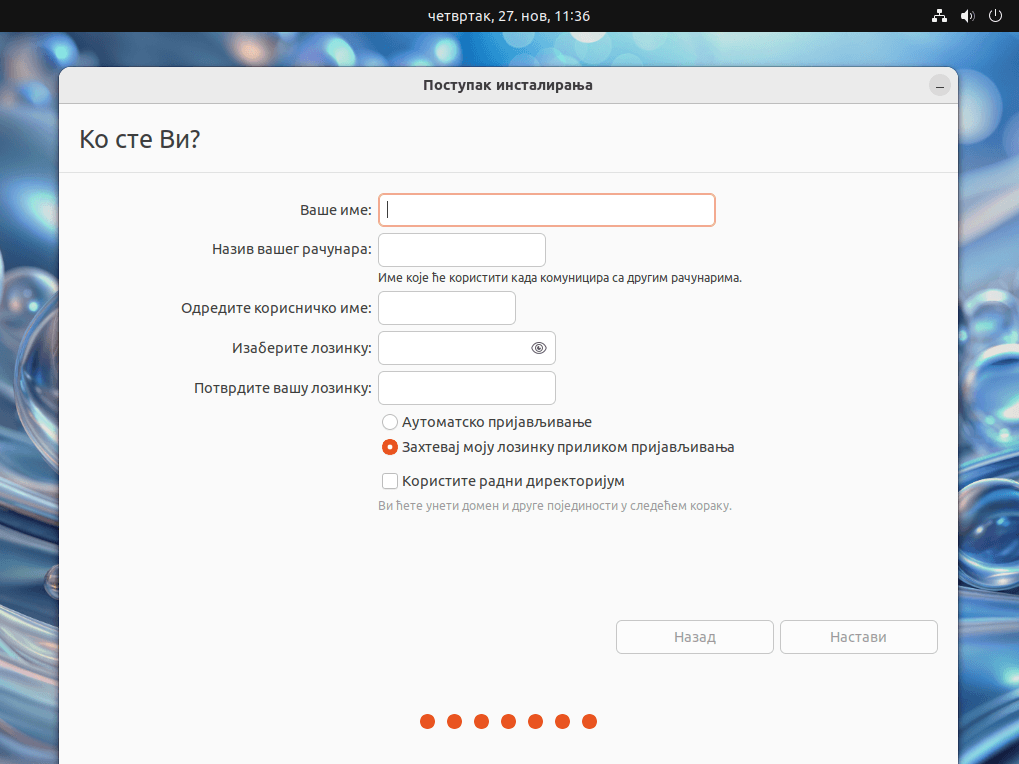Click the Ваше име text field
Viewport: 1019px width, 764px height.
pos(547,210)
